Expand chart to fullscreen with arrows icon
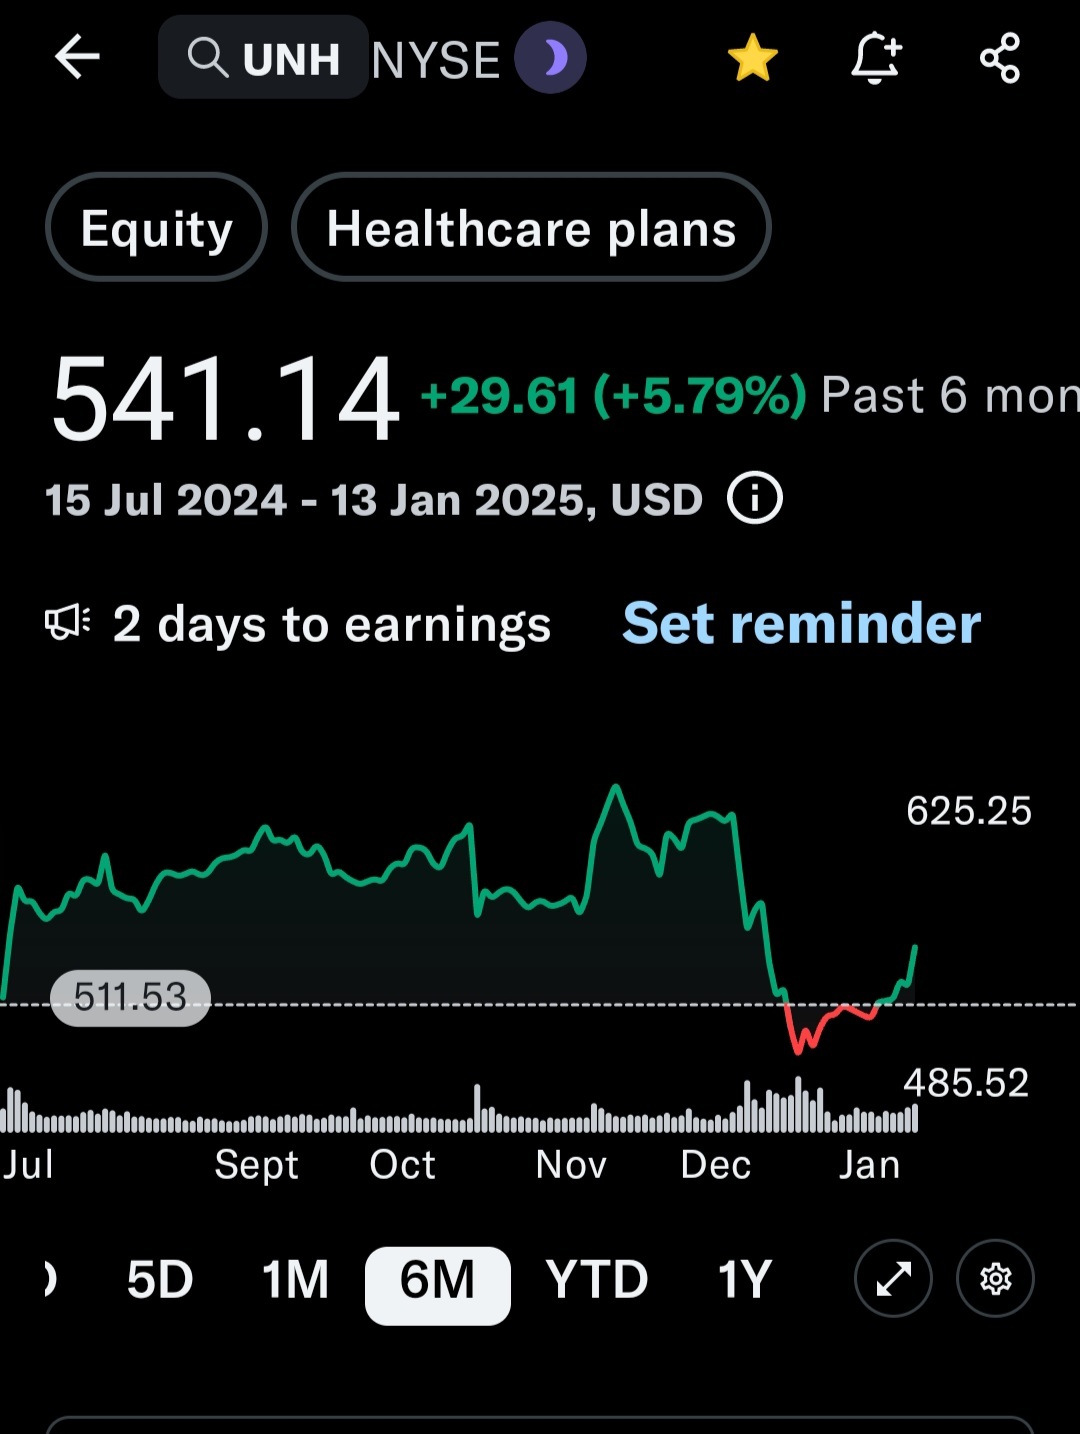Screen dimensions: 1080x1434 tap(893, 1278)
